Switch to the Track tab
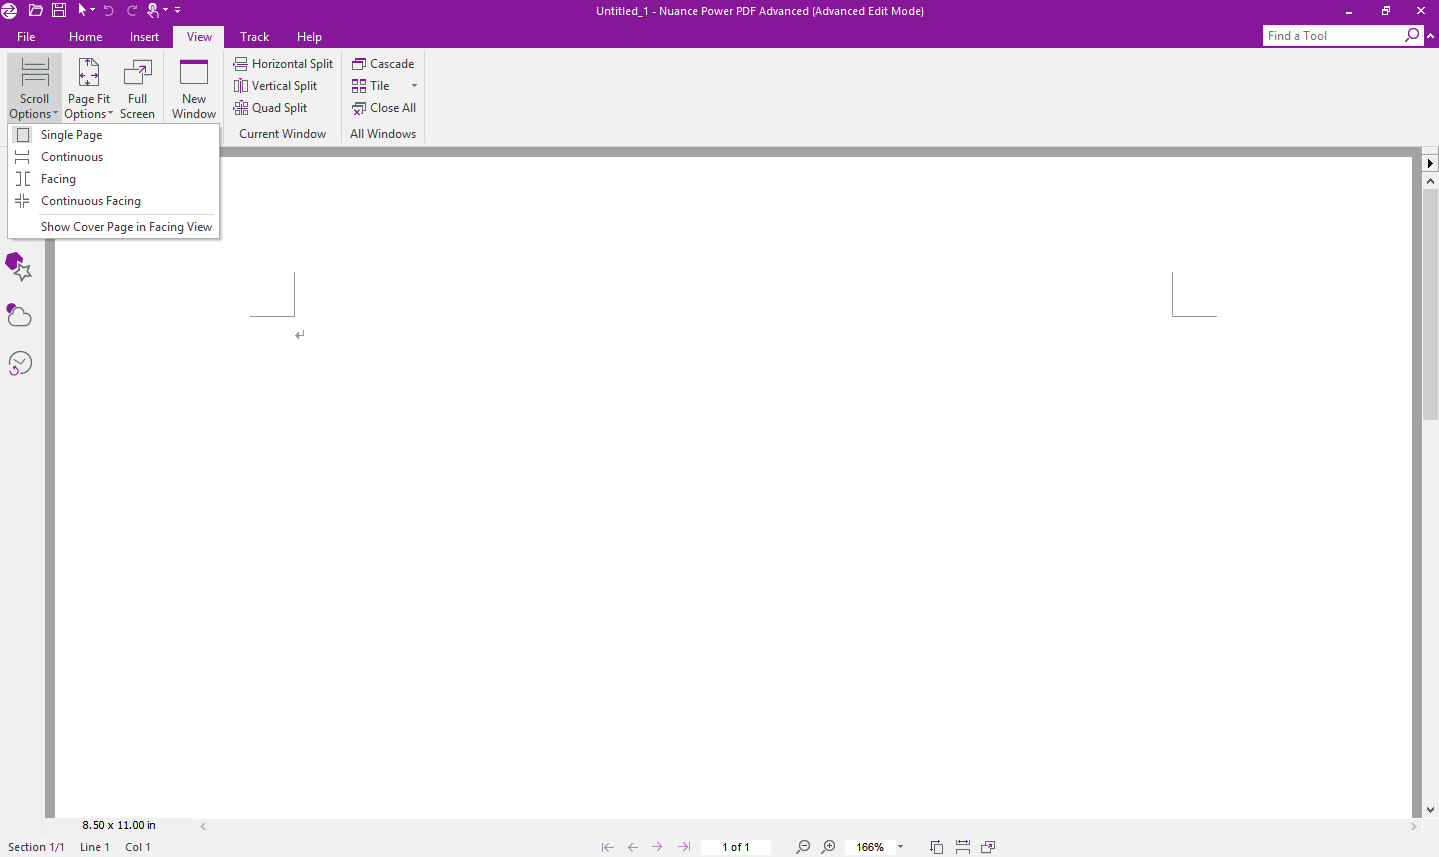The image size is (1439, 857). tap(254, 37)
